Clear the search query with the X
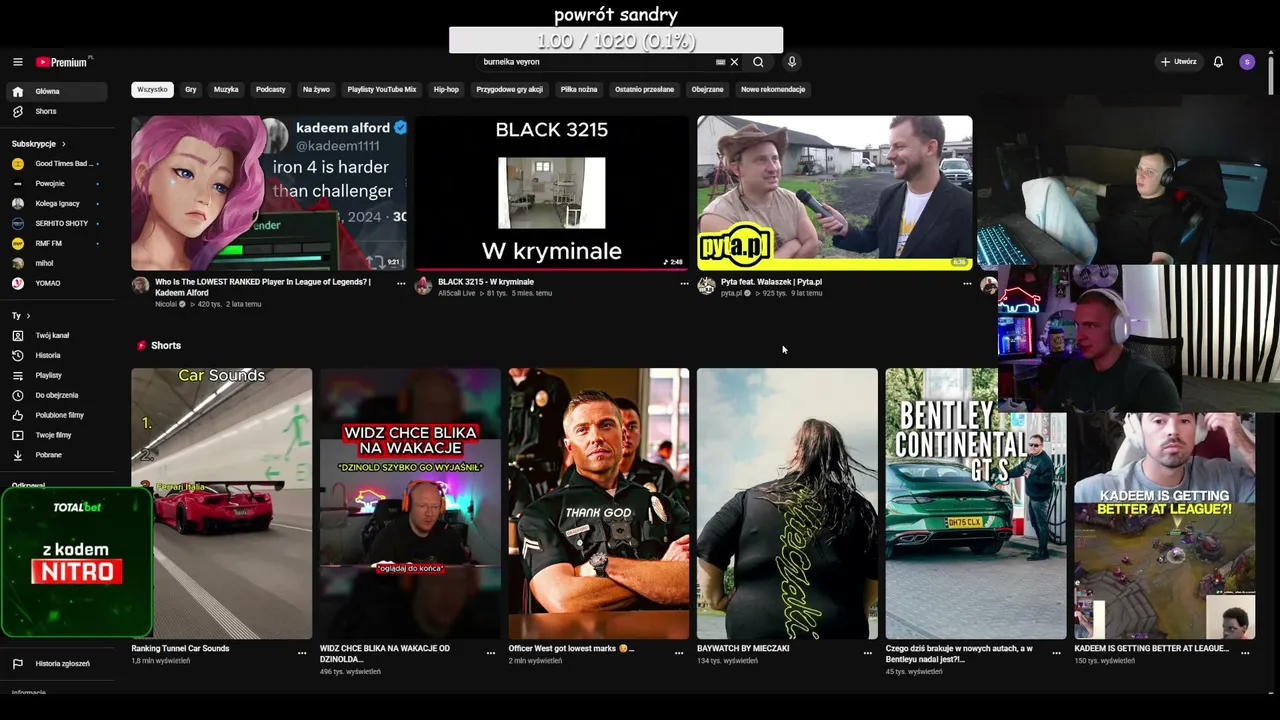Screen dimensions: 1280x720 (x=734, y=62)
